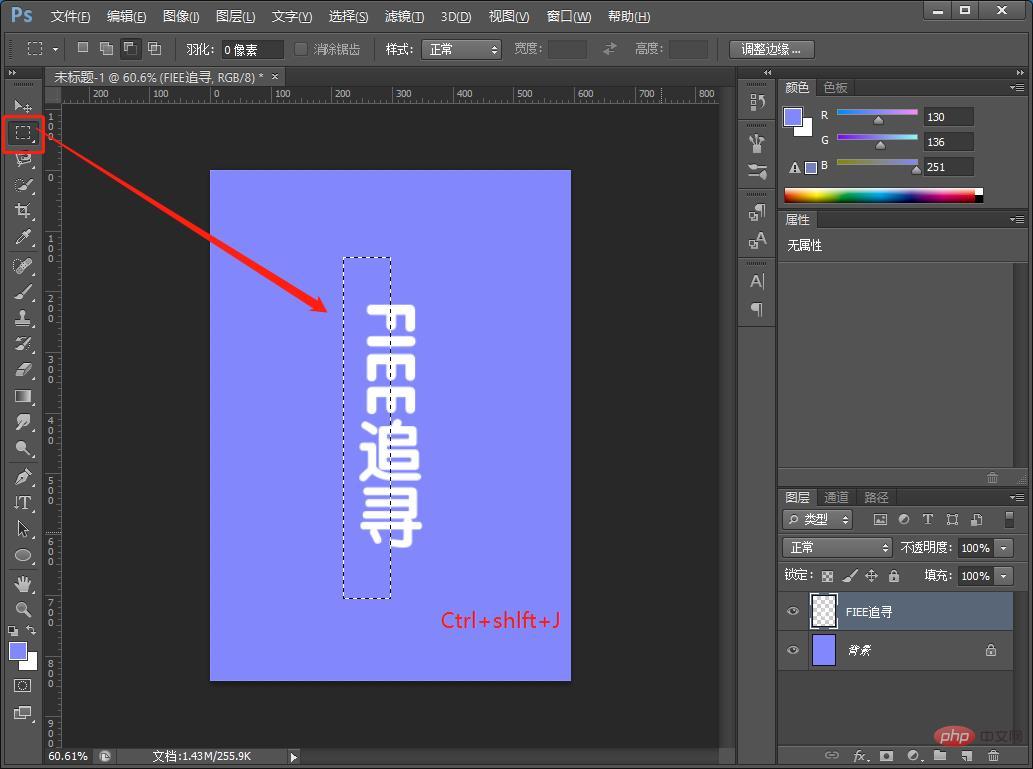Toggle the 消除锯齿 checkbox
Image resolution: width=1033 pixels, height=769 pixels.
click(x=301, y=49)
